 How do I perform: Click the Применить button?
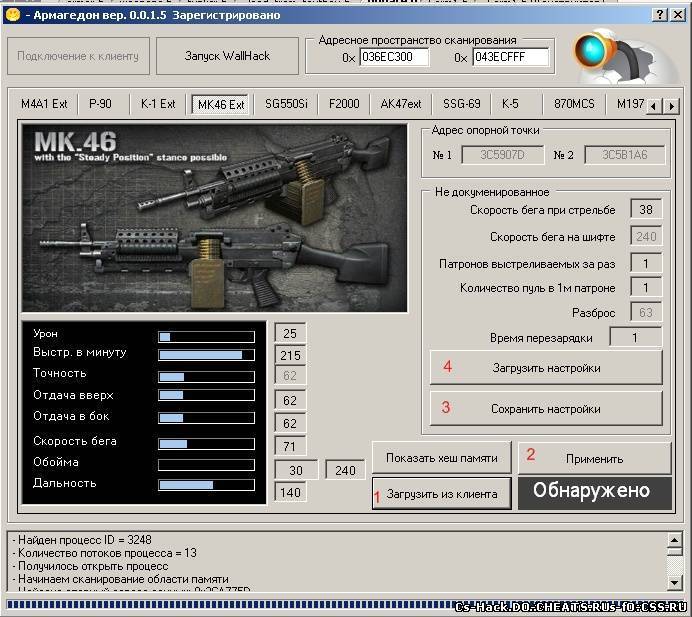point(594,459)
